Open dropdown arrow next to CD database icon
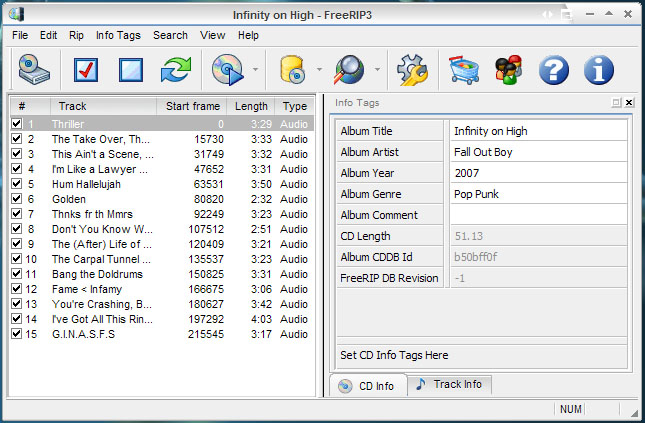The image size is (645, 423). 319,69
